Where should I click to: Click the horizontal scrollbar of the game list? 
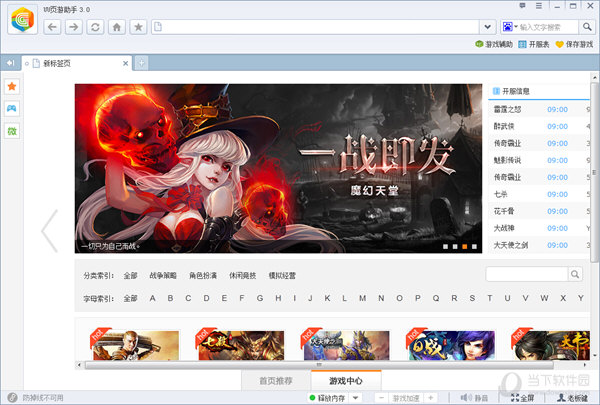(x=319, y=365)
